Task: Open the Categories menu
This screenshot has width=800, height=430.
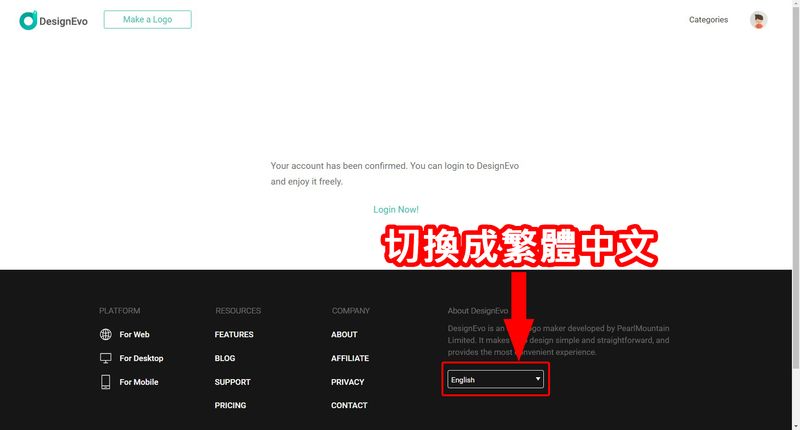Action: [x=708, y=20]
